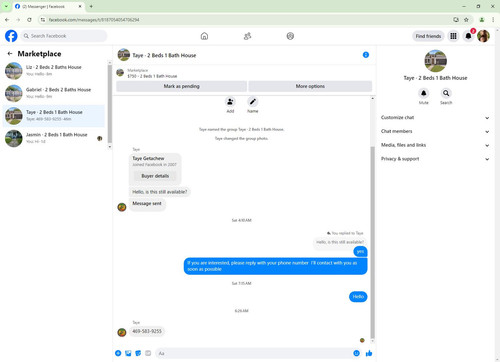Screen dimensions: 500x362
Task: Select the Messenger browser tab
Action: (48, 6)
